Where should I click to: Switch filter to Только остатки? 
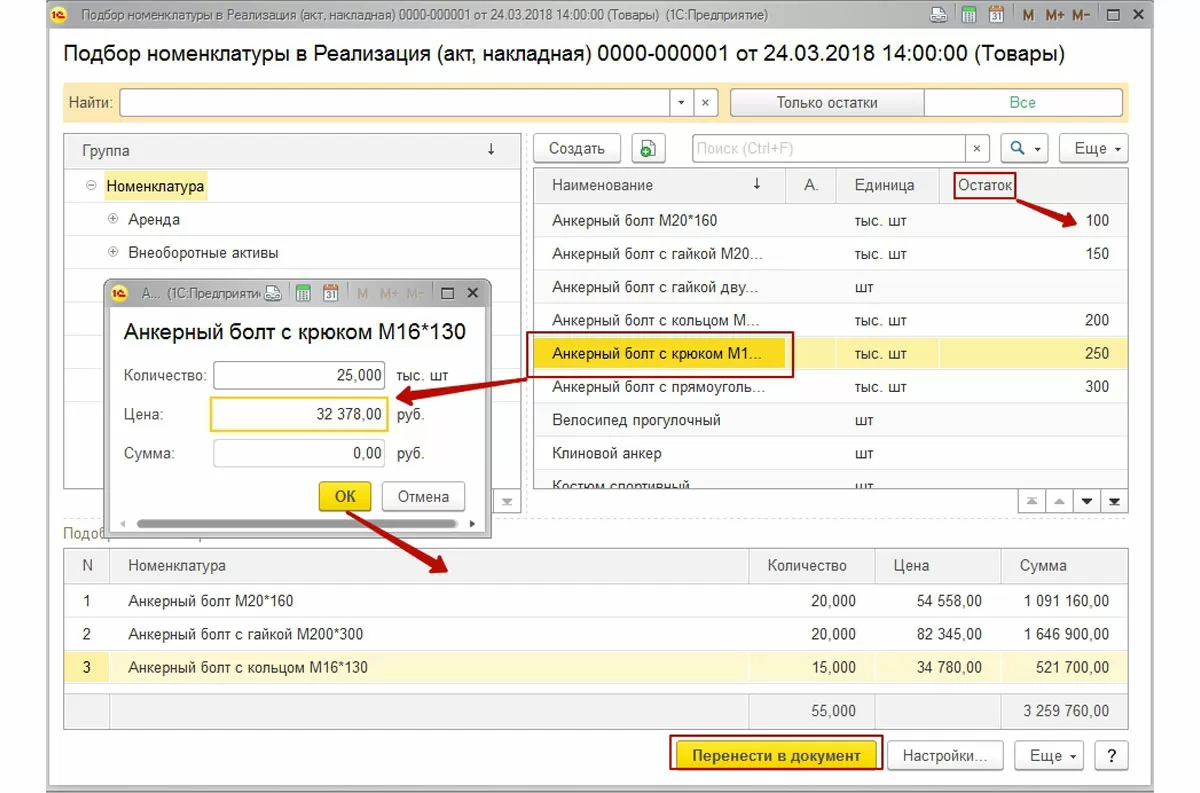[827, 102]
